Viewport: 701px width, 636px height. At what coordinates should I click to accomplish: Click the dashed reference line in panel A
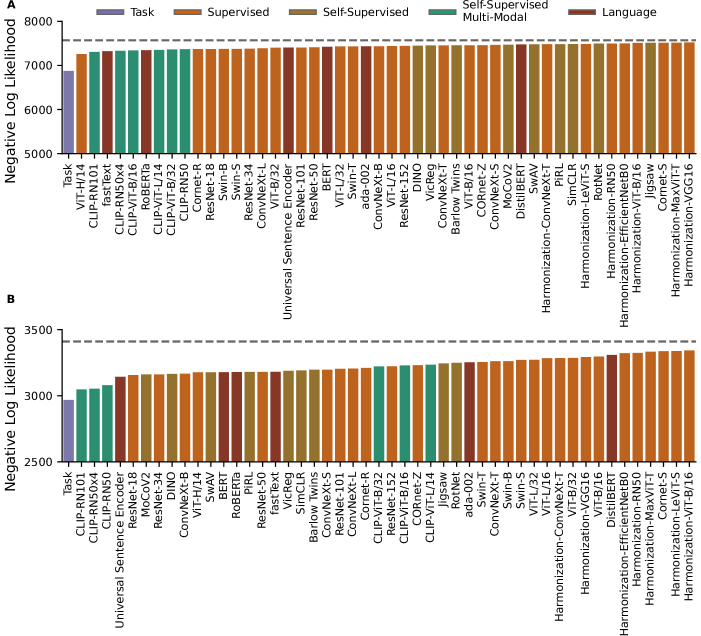point(379,41)
